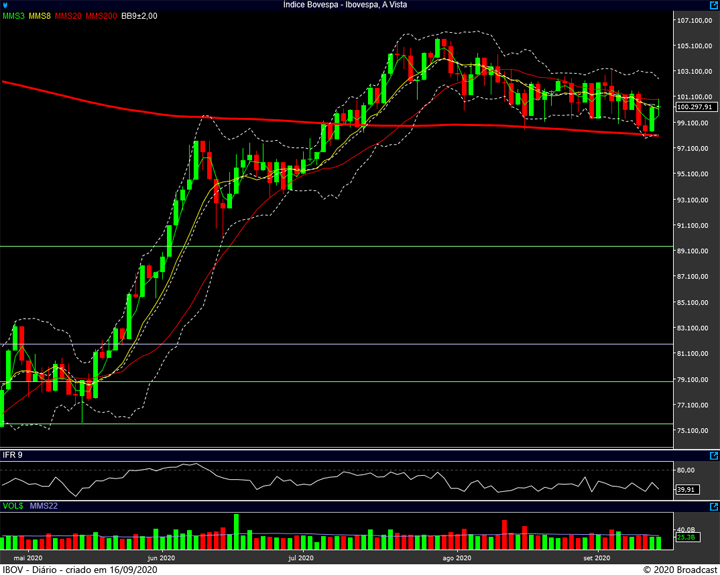Screen dimensions: 720x575
Task: Click the IFR value tag 39,91
Action: 687,490
